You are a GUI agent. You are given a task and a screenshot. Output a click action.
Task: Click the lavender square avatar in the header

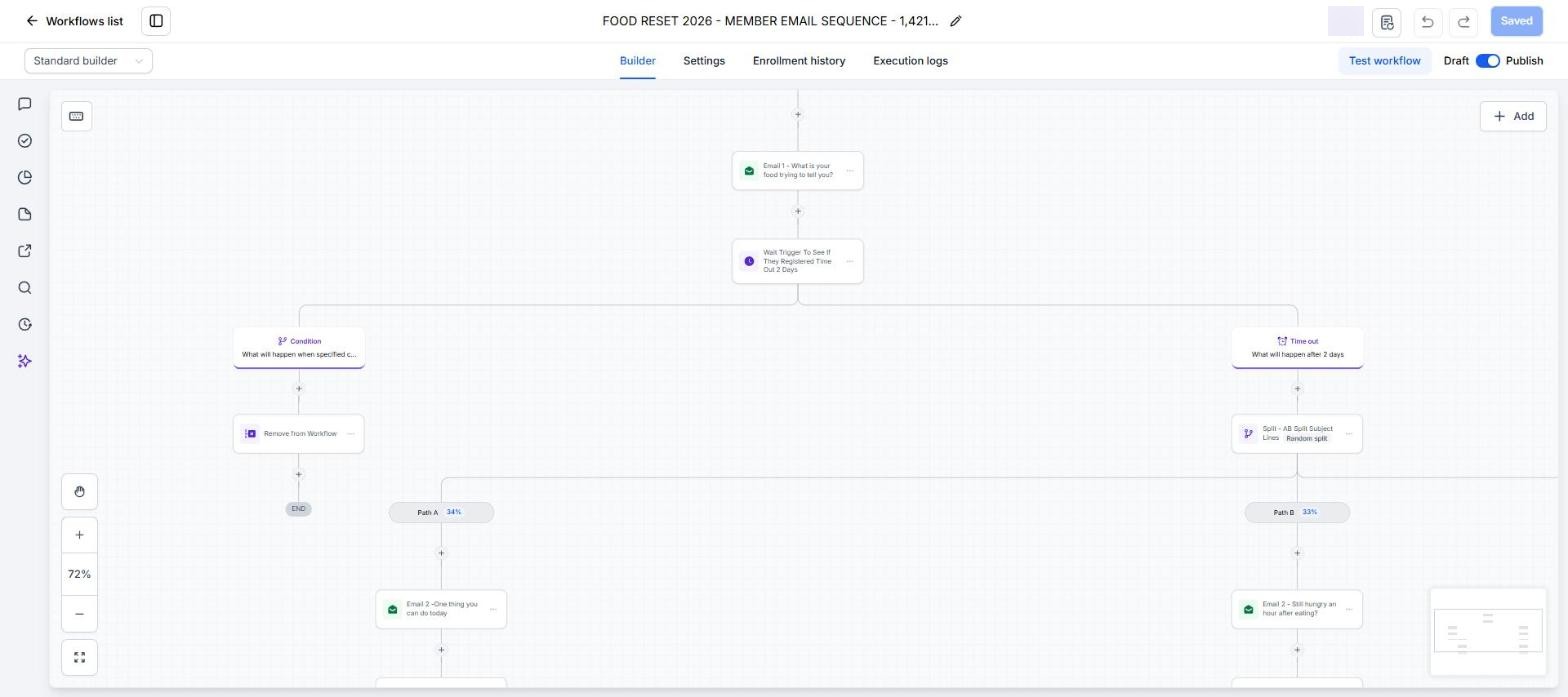(1345, 21)
